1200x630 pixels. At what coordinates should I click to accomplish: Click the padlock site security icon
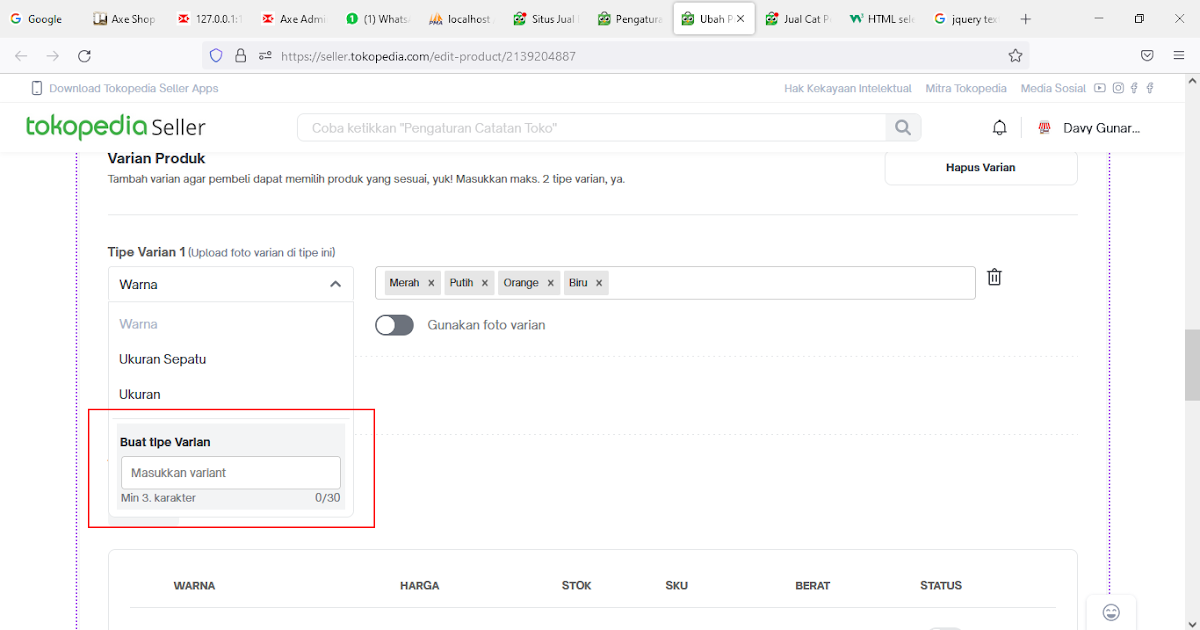click(x=240, y=56)
